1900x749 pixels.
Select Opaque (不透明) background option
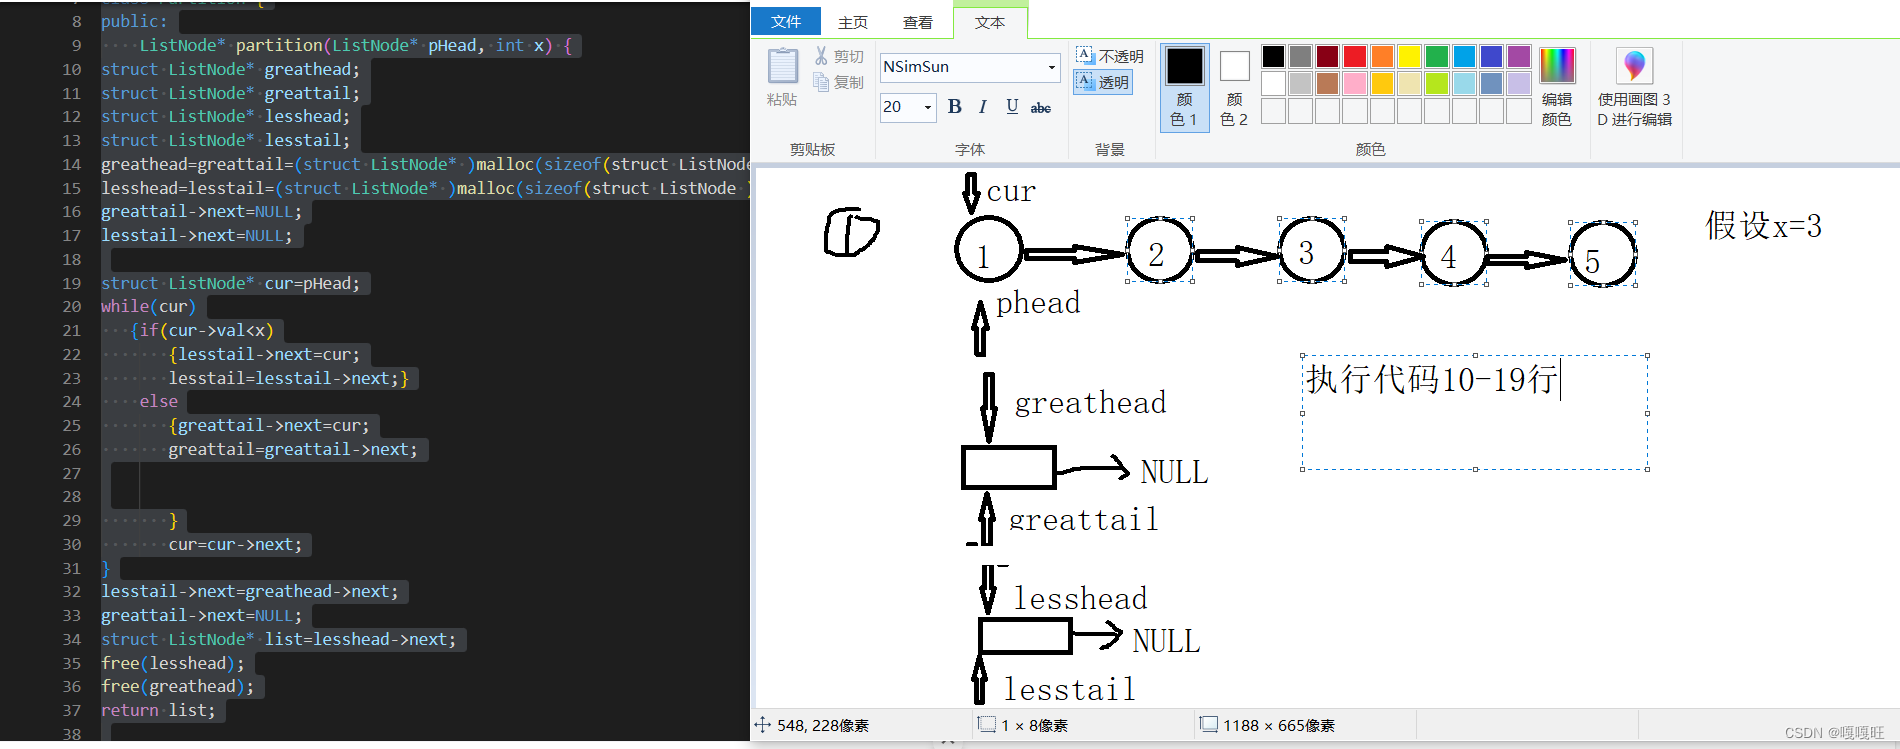click(1109, 56)
